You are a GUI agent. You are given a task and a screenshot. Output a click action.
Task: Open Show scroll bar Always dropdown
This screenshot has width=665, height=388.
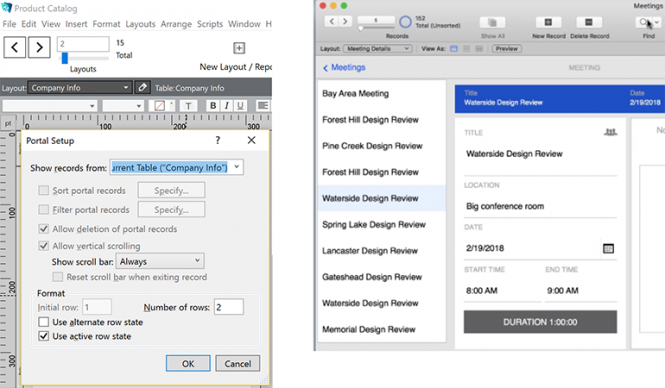click(x=160, y=261)
